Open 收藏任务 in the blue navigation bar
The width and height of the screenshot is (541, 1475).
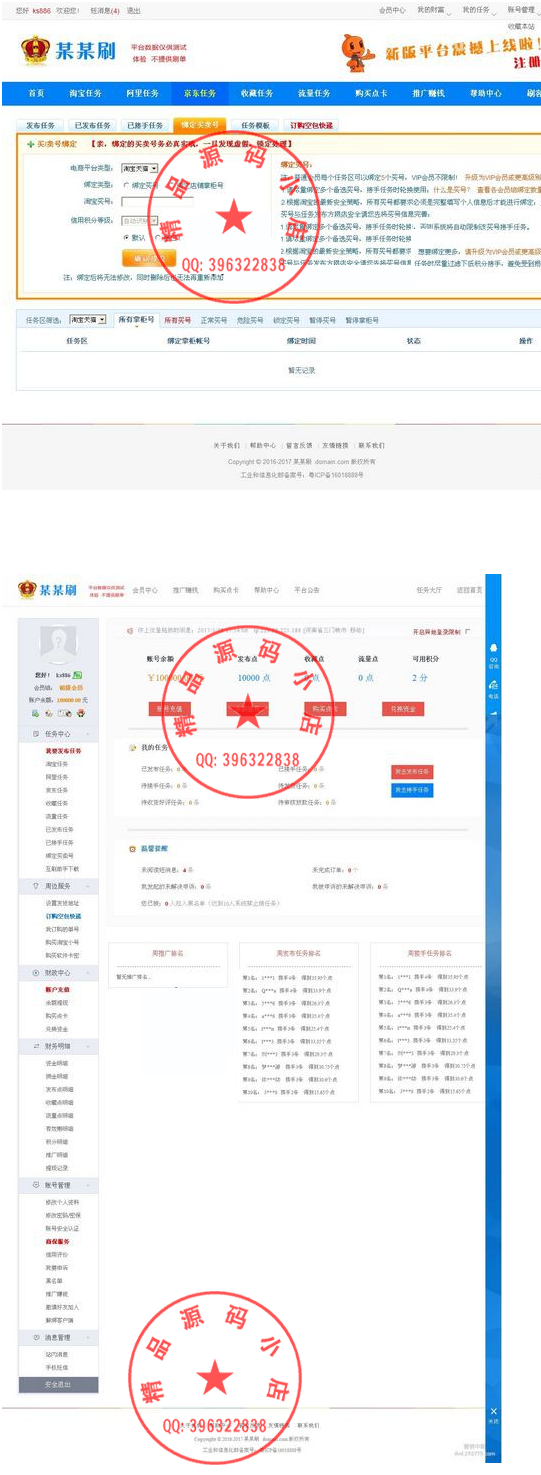pyautogui.click(x=256, y=93)
